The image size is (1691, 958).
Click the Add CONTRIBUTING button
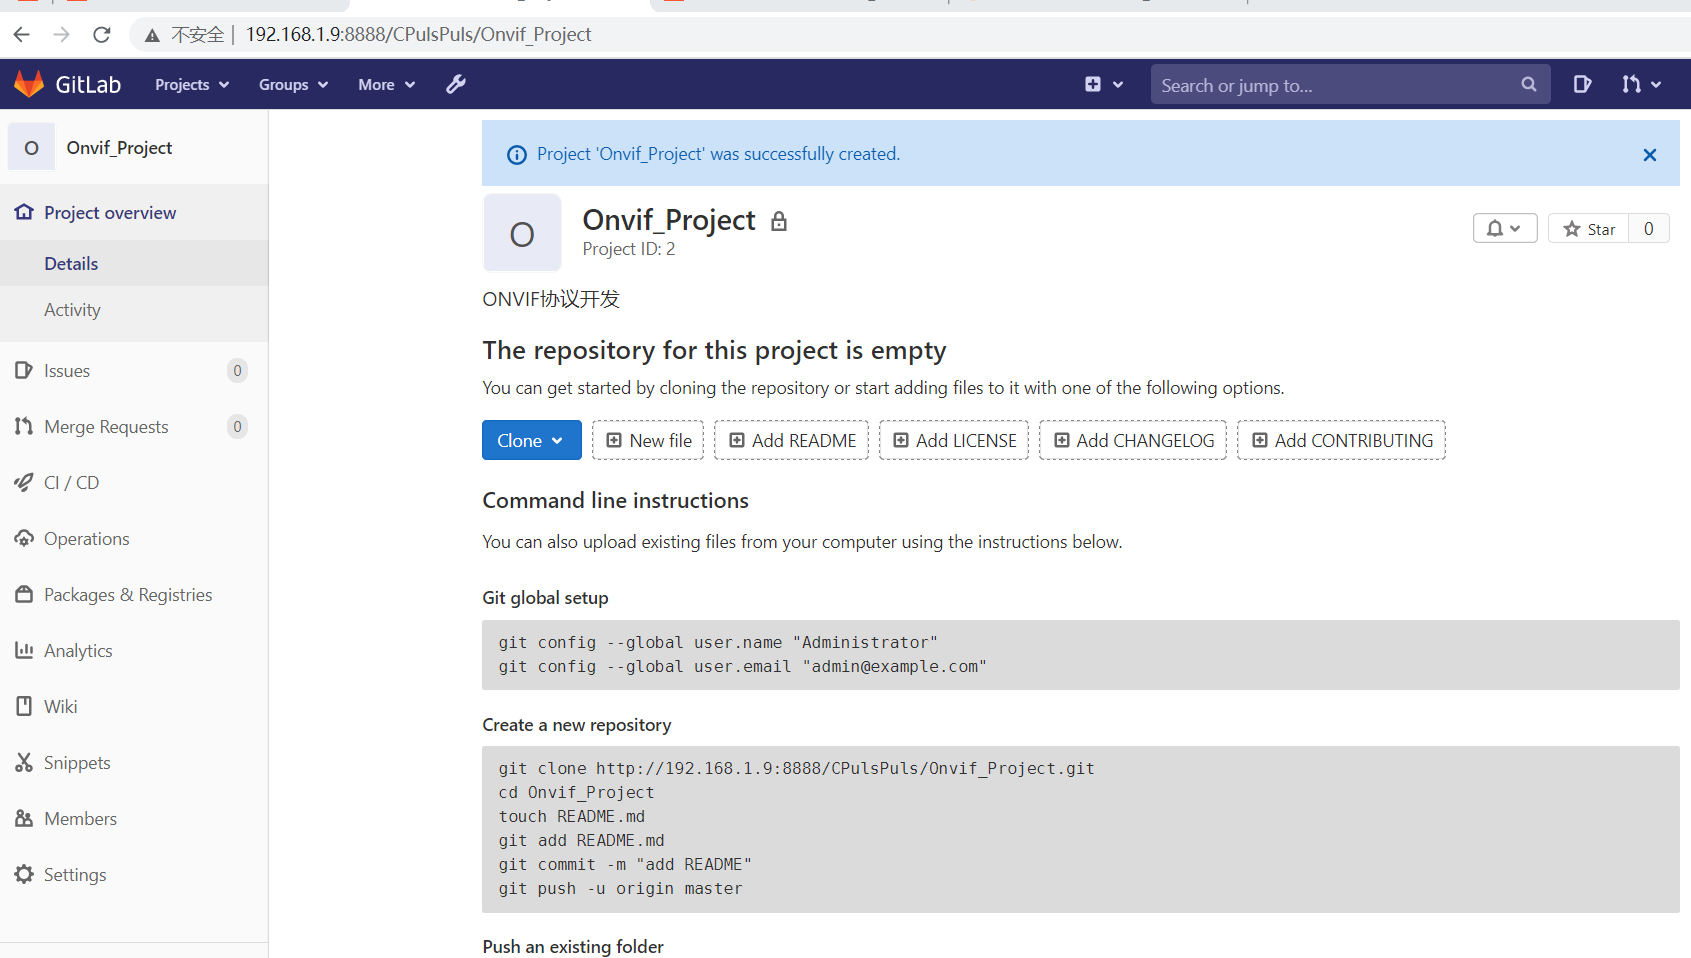pos(1342,440)
